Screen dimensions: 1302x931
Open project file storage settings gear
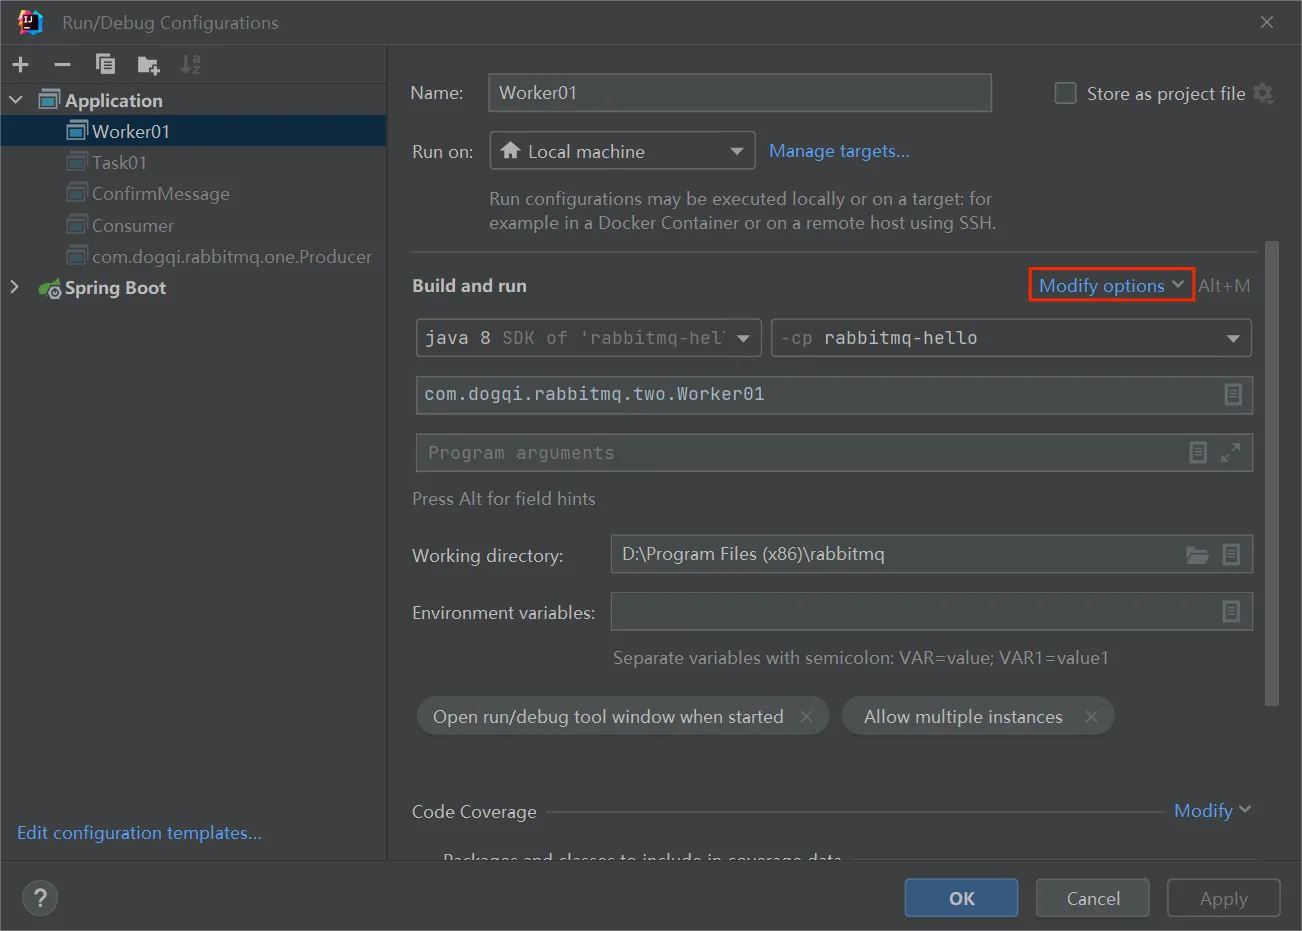pos(1263,93)
